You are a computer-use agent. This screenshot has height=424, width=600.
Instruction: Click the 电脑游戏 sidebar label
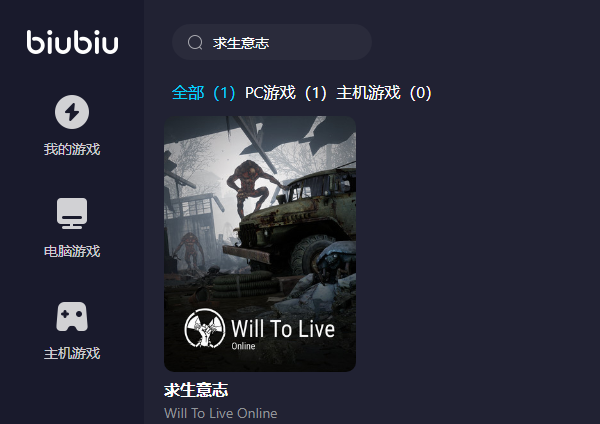click(72, 251)
